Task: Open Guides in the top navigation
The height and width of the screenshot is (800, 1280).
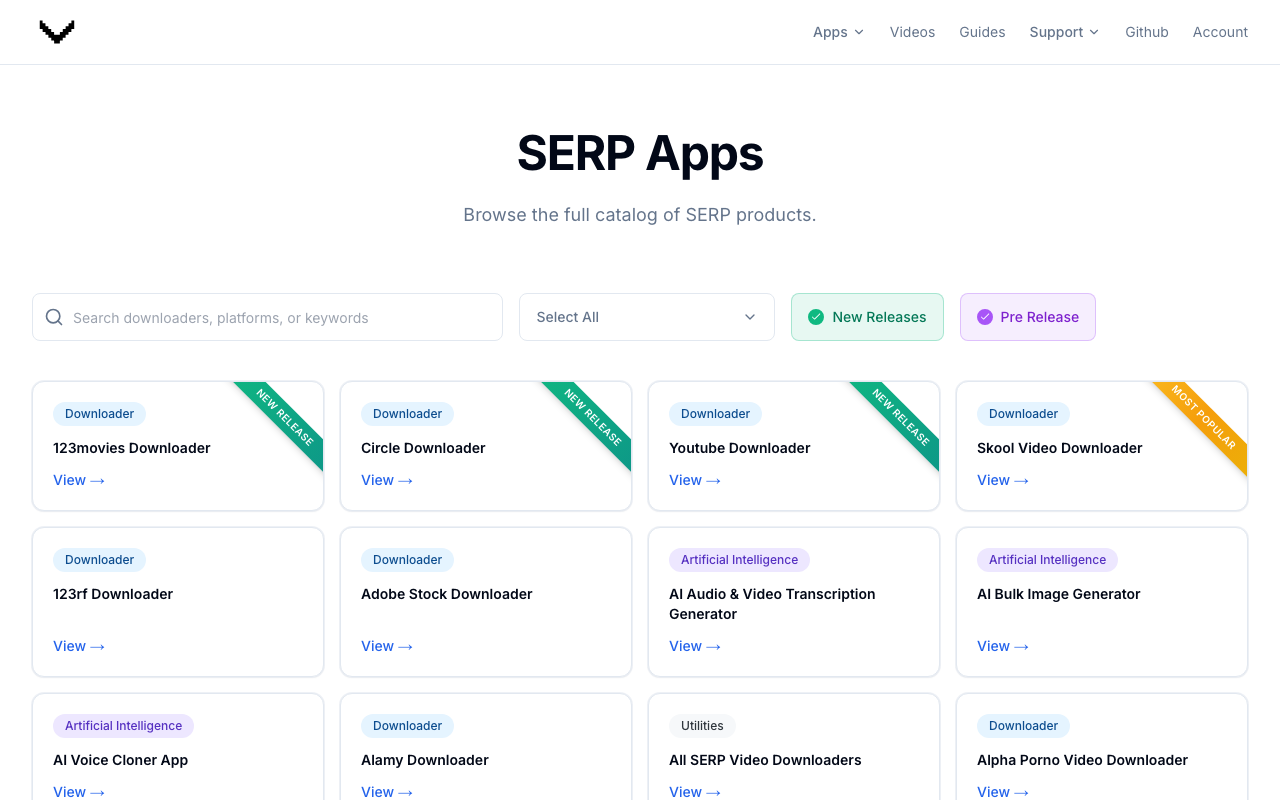Action: point(982,32)
